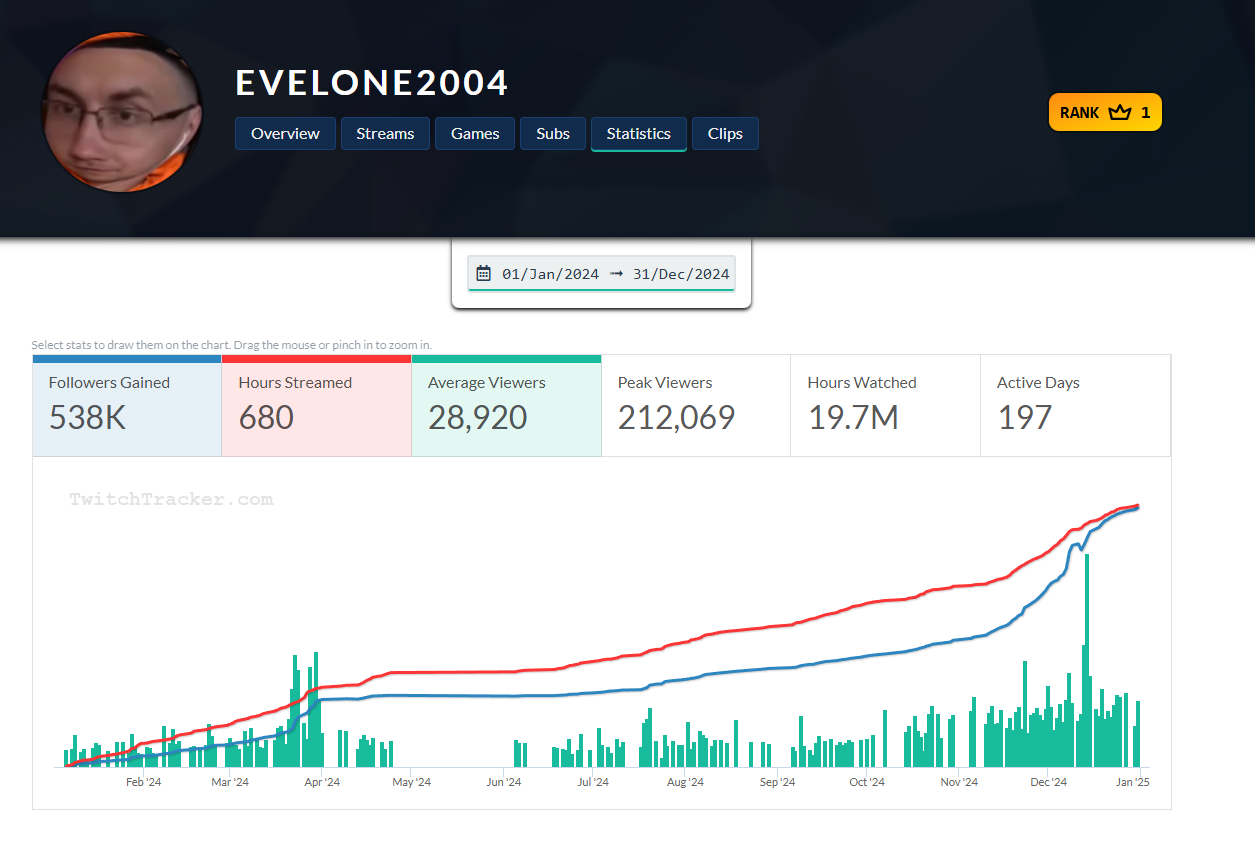Click the 19.7M hours watched value
The width and height of the screenshot is (1255, 842).
[x=854, y=417]
